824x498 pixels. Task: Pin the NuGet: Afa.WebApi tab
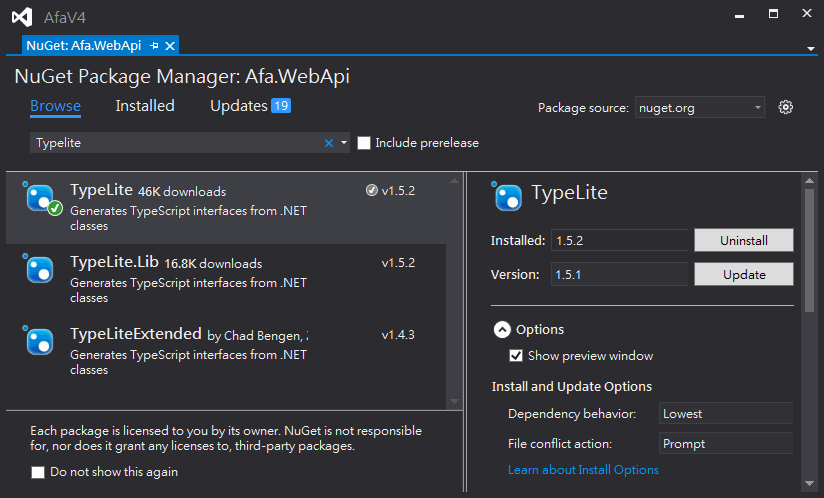(154, 46)
